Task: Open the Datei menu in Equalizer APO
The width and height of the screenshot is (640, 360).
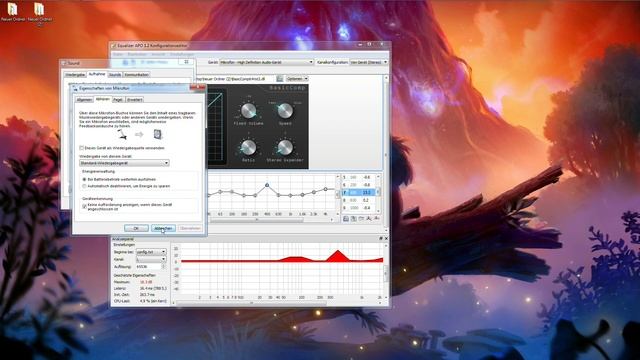Action: 118,54
